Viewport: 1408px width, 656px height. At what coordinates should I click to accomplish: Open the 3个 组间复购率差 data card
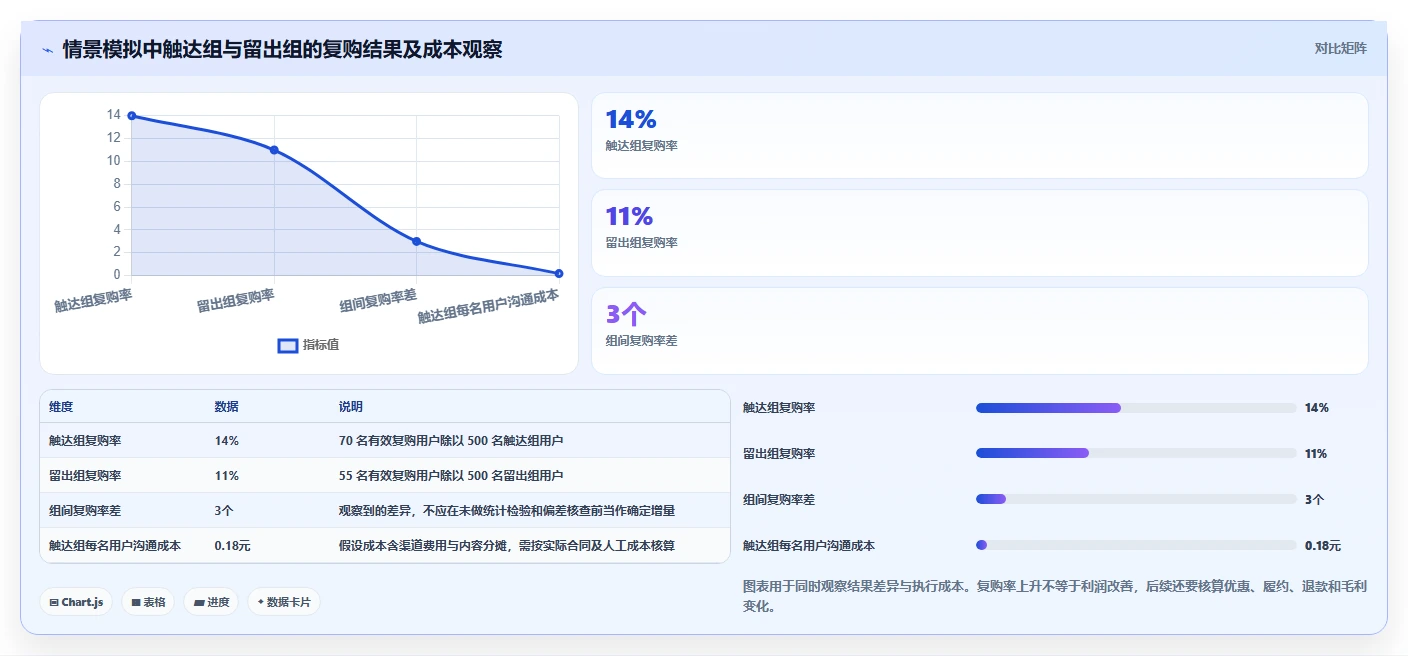click(979, 331)
